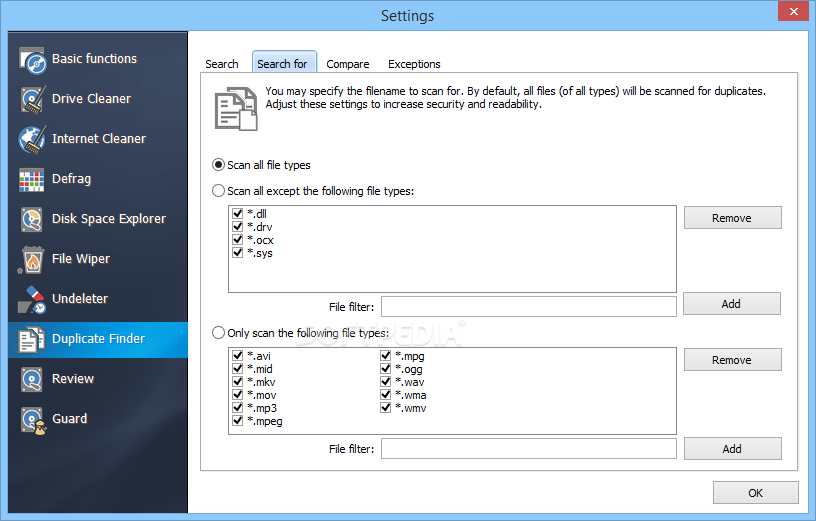Go to Internet Cleaner settings
This screenshot has width=816, height=521.
tap(99, 139)
